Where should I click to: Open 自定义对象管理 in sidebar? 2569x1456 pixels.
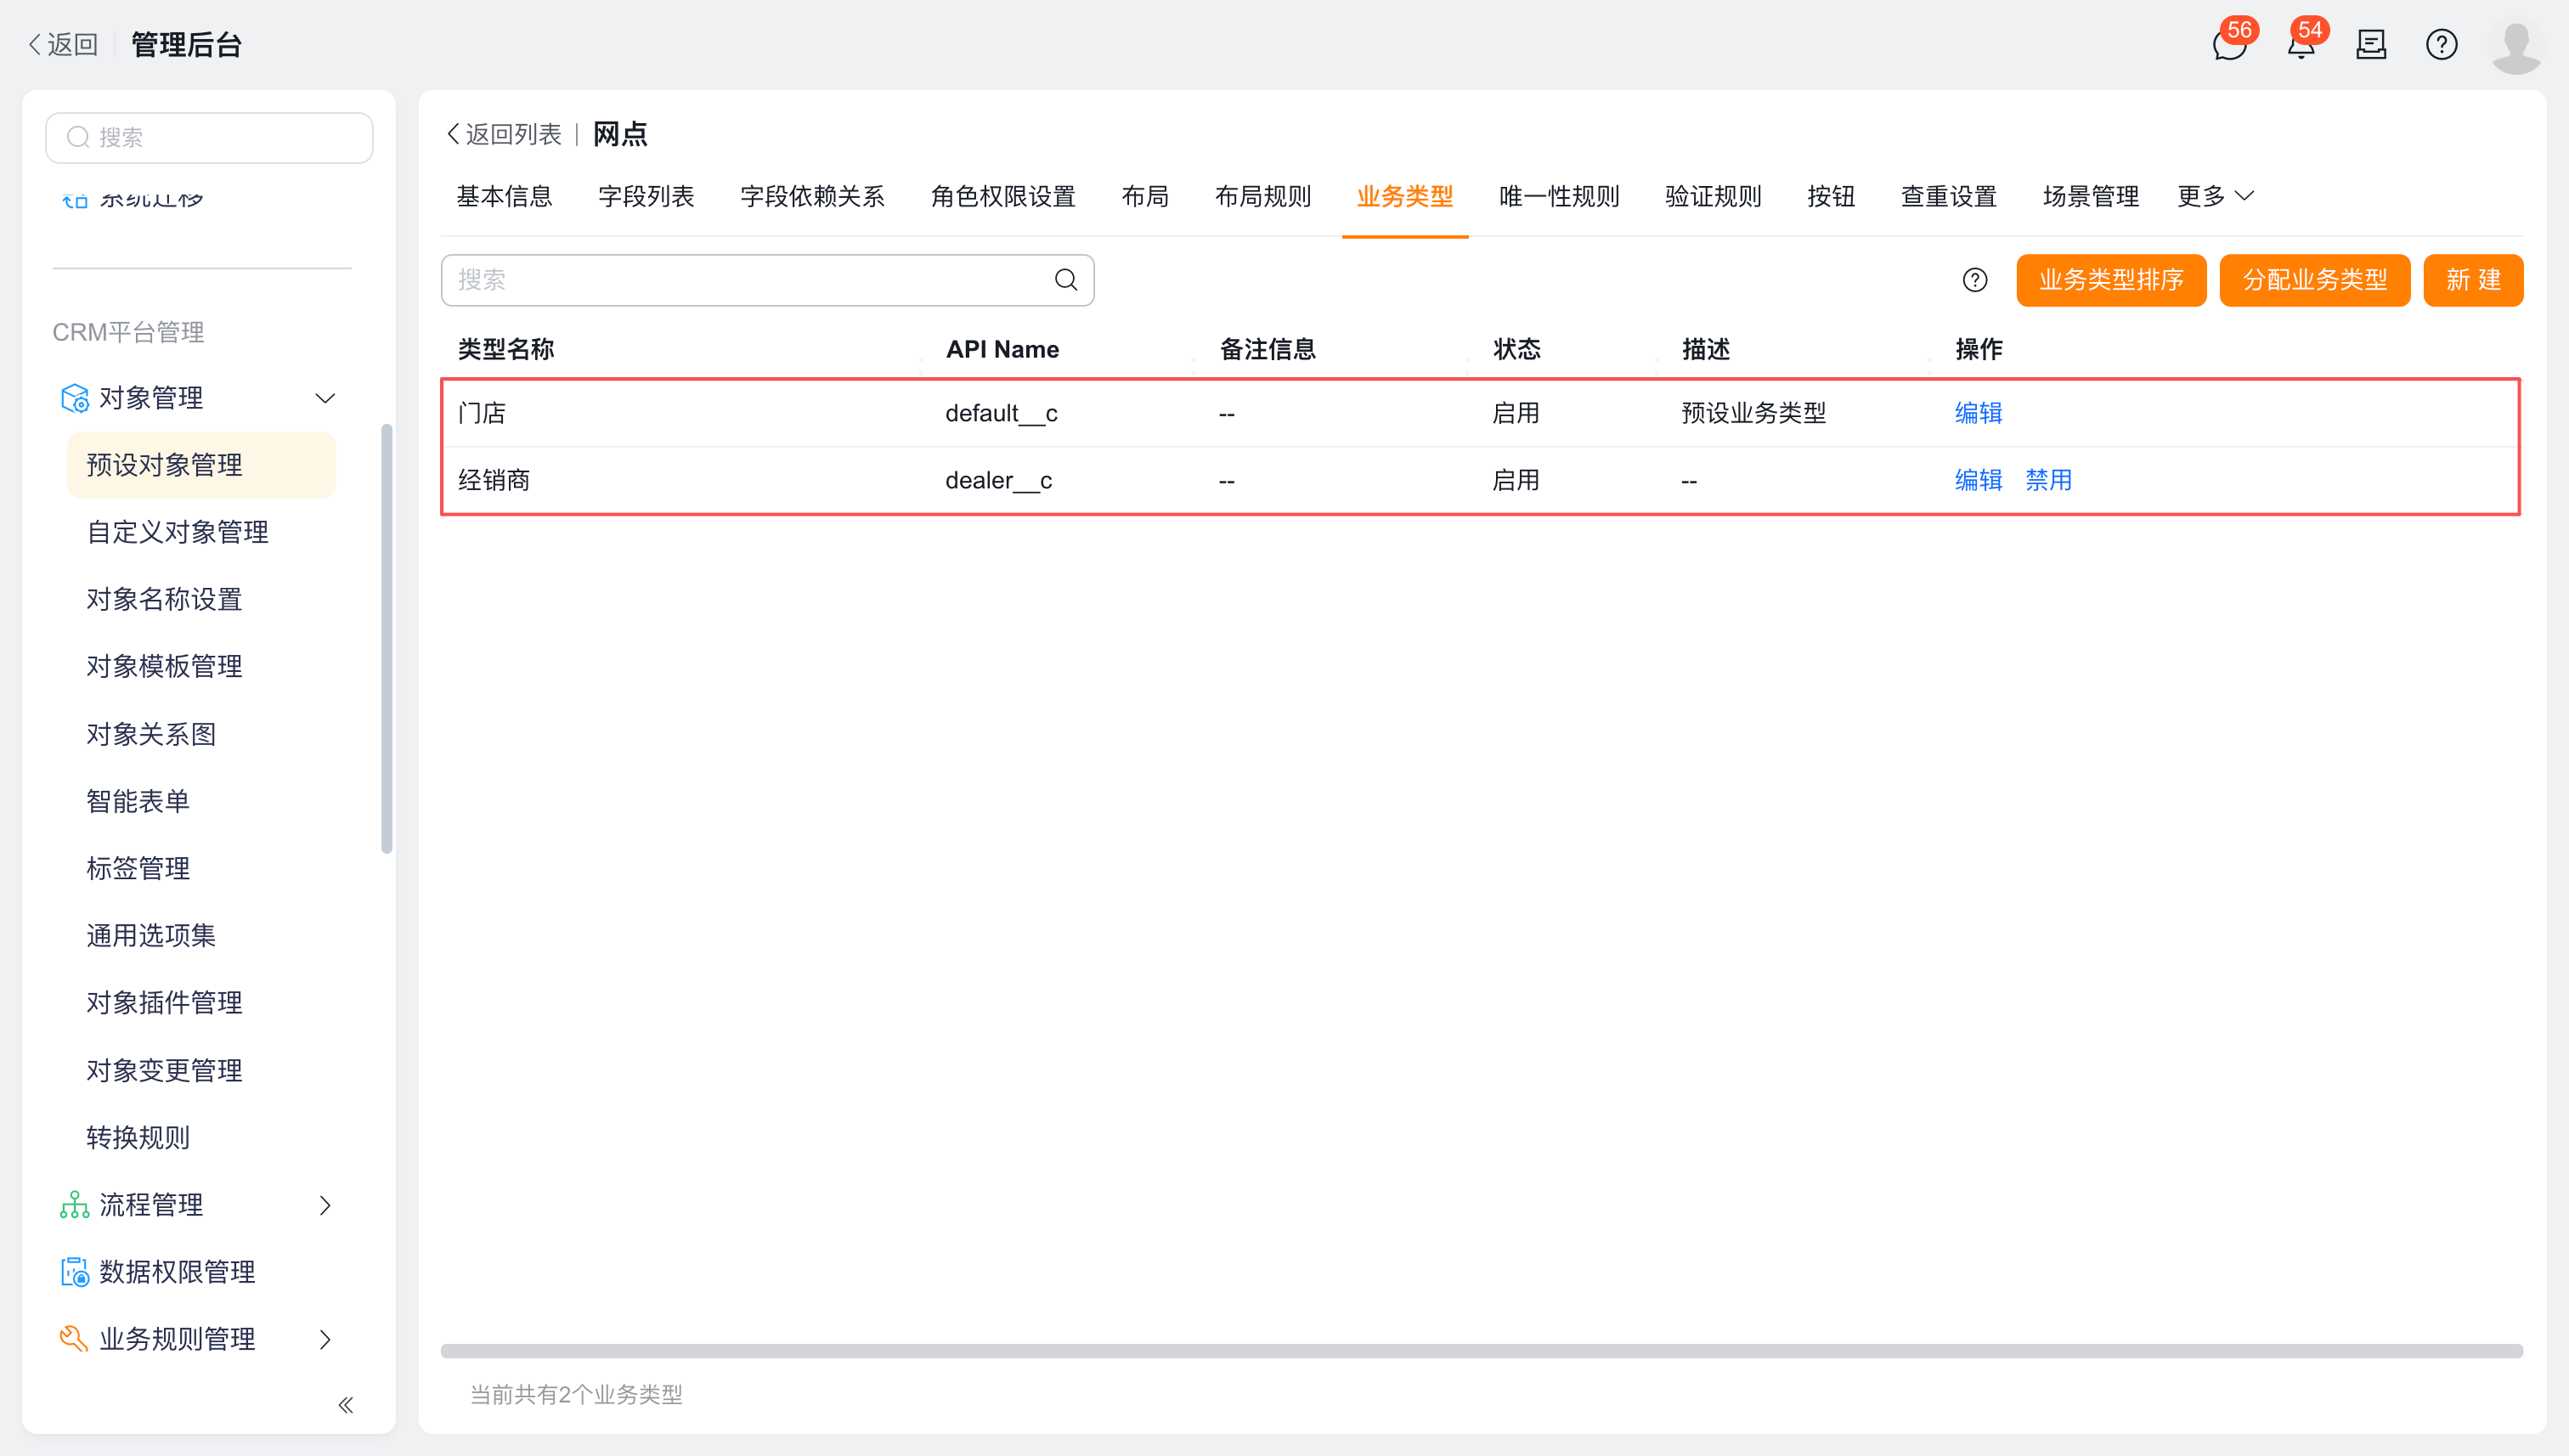coord(177,532)
